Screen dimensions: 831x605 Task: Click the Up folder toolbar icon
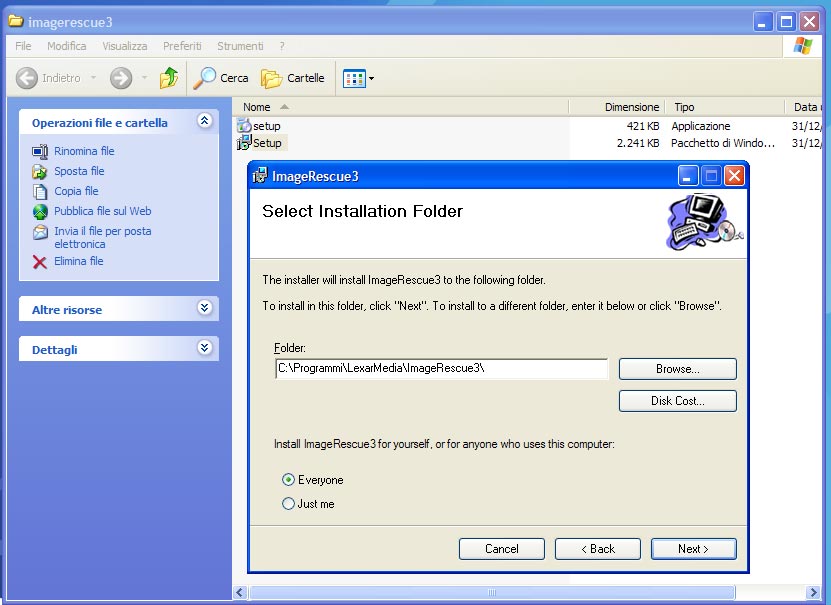point(169,78)
